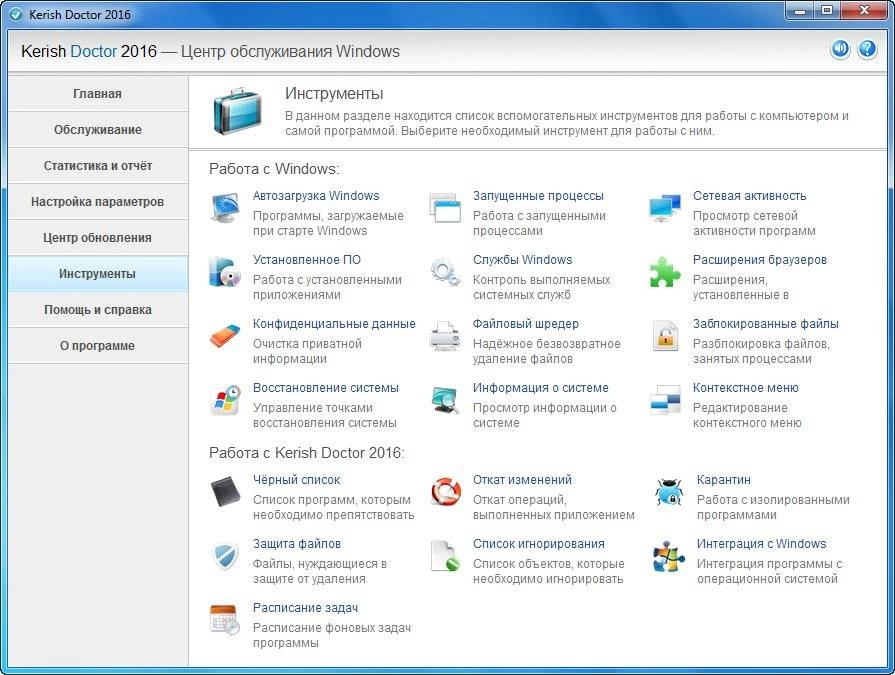This screenshot has height=675, width=895.
Task: Click description 'Работа с изолированными программами'
Action: (773, 507)
